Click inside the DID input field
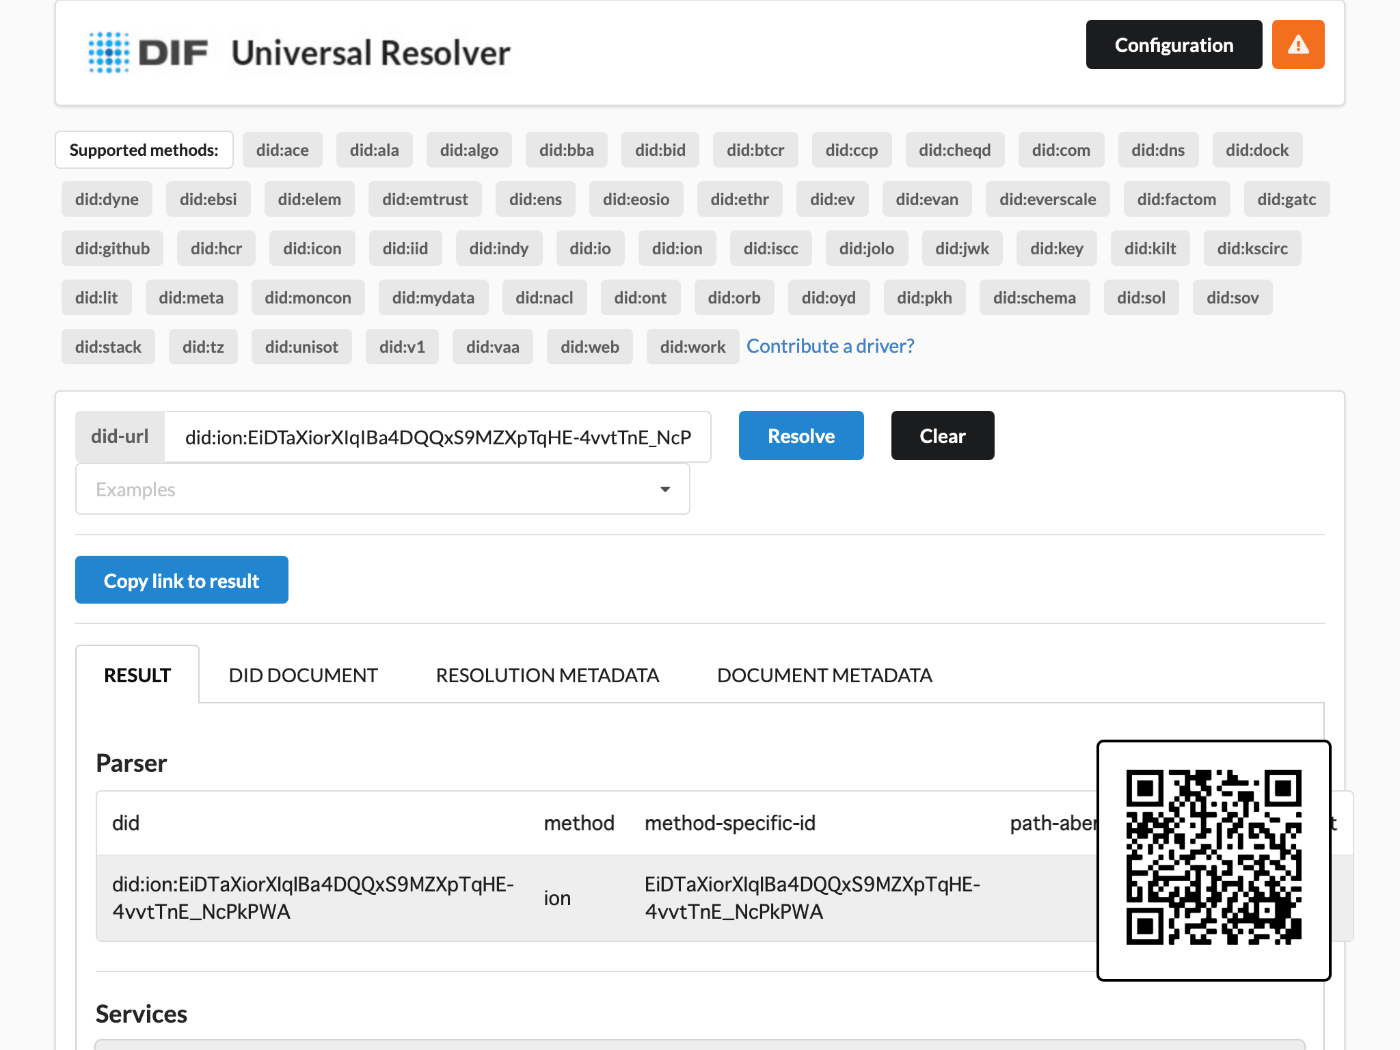1400x1050 pixels. pos(438,437)
